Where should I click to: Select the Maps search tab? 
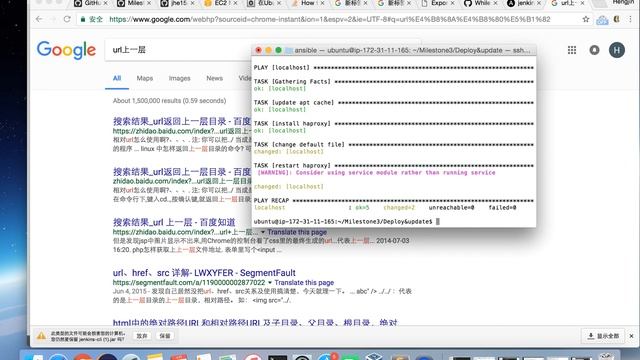144,78
